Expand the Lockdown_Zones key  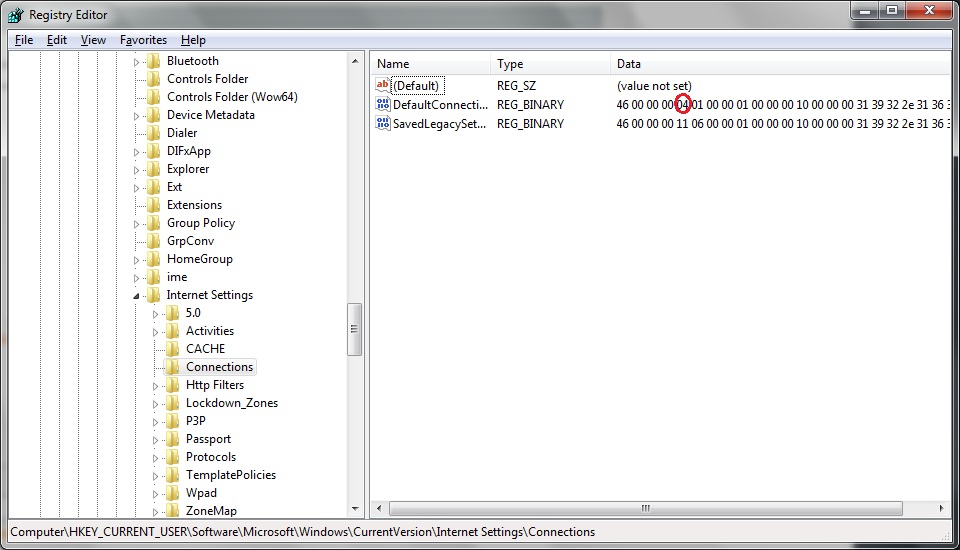pos(156,404)
